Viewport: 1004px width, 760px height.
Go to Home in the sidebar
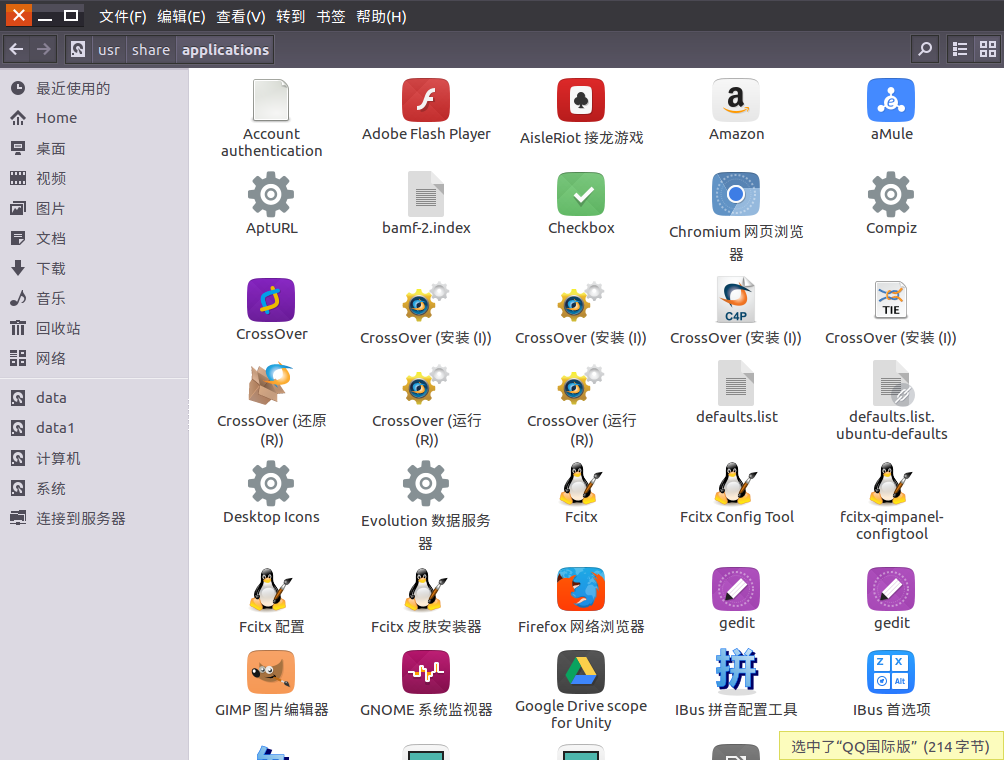94,118
